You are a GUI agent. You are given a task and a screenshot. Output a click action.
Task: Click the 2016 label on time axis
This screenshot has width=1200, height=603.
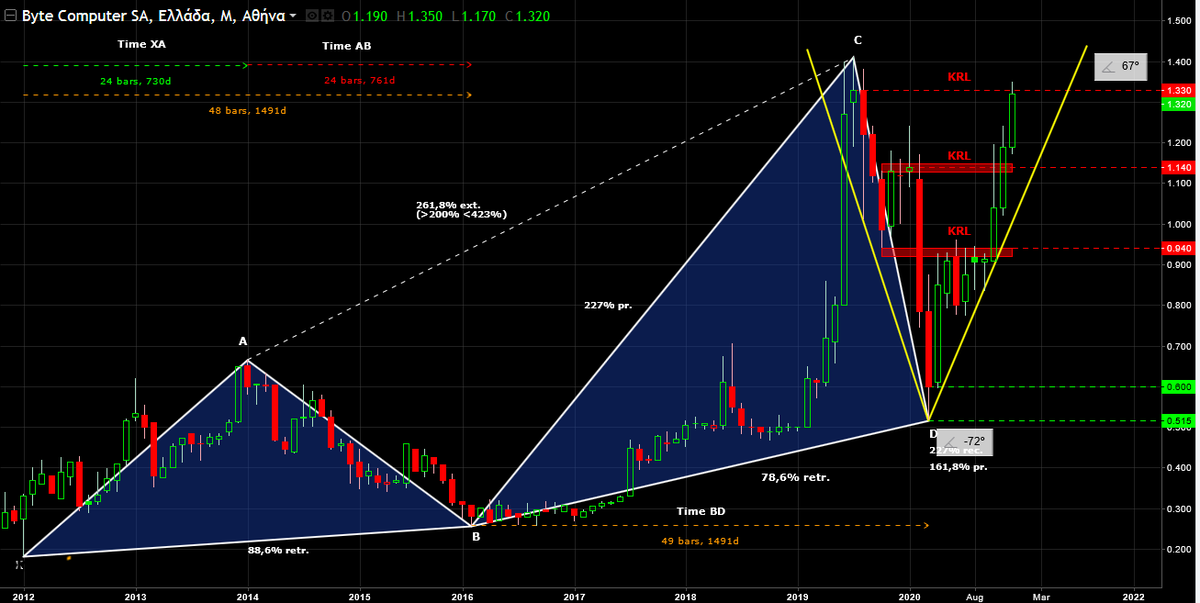tap(464, 595)
